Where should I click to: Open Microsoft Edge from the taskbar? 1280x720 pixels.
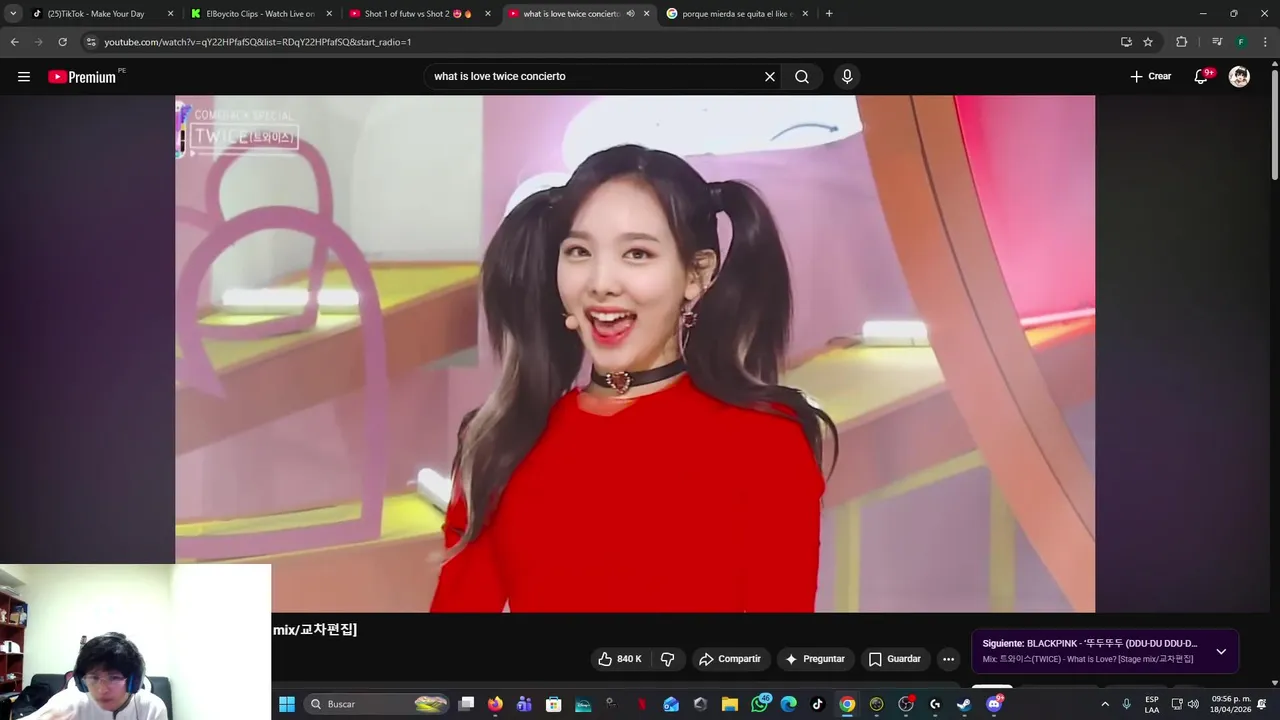[x=788, y=704]
